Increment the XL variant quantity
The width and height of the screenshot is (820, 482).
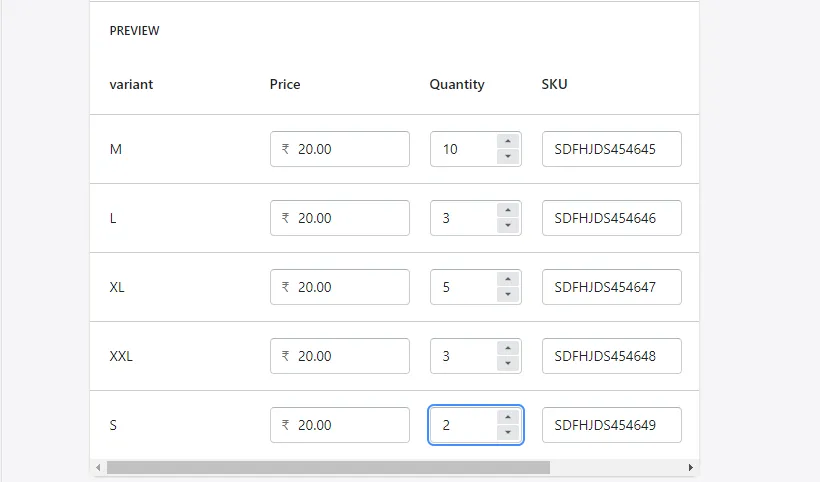[x=508, y=279]
